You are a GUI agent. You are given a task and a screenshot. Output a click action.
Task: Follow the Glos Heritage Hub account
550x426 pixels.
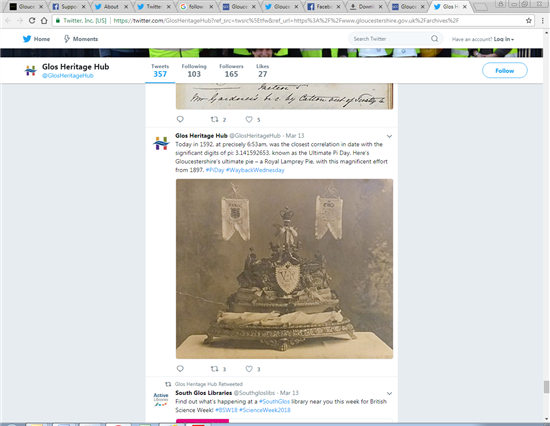pyautogui.click(x=504, y=71)
